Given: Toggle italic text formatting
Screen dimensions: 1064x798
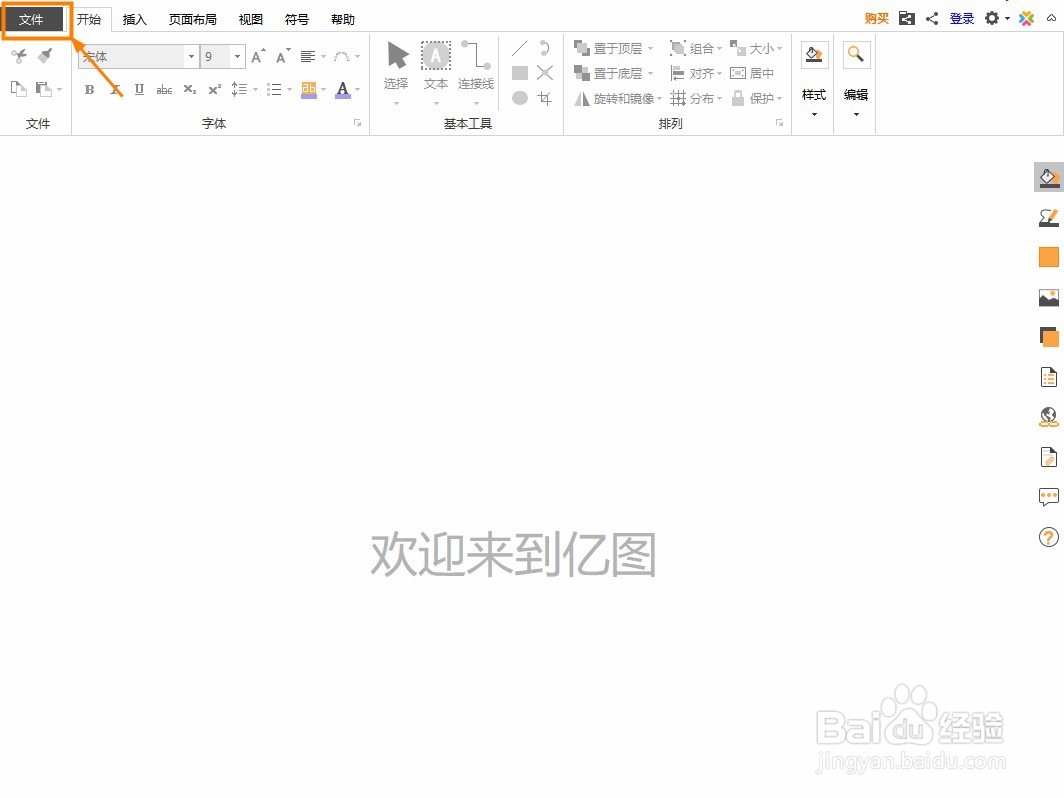Looking at the screenshot, I should click(x=114, y=90).
